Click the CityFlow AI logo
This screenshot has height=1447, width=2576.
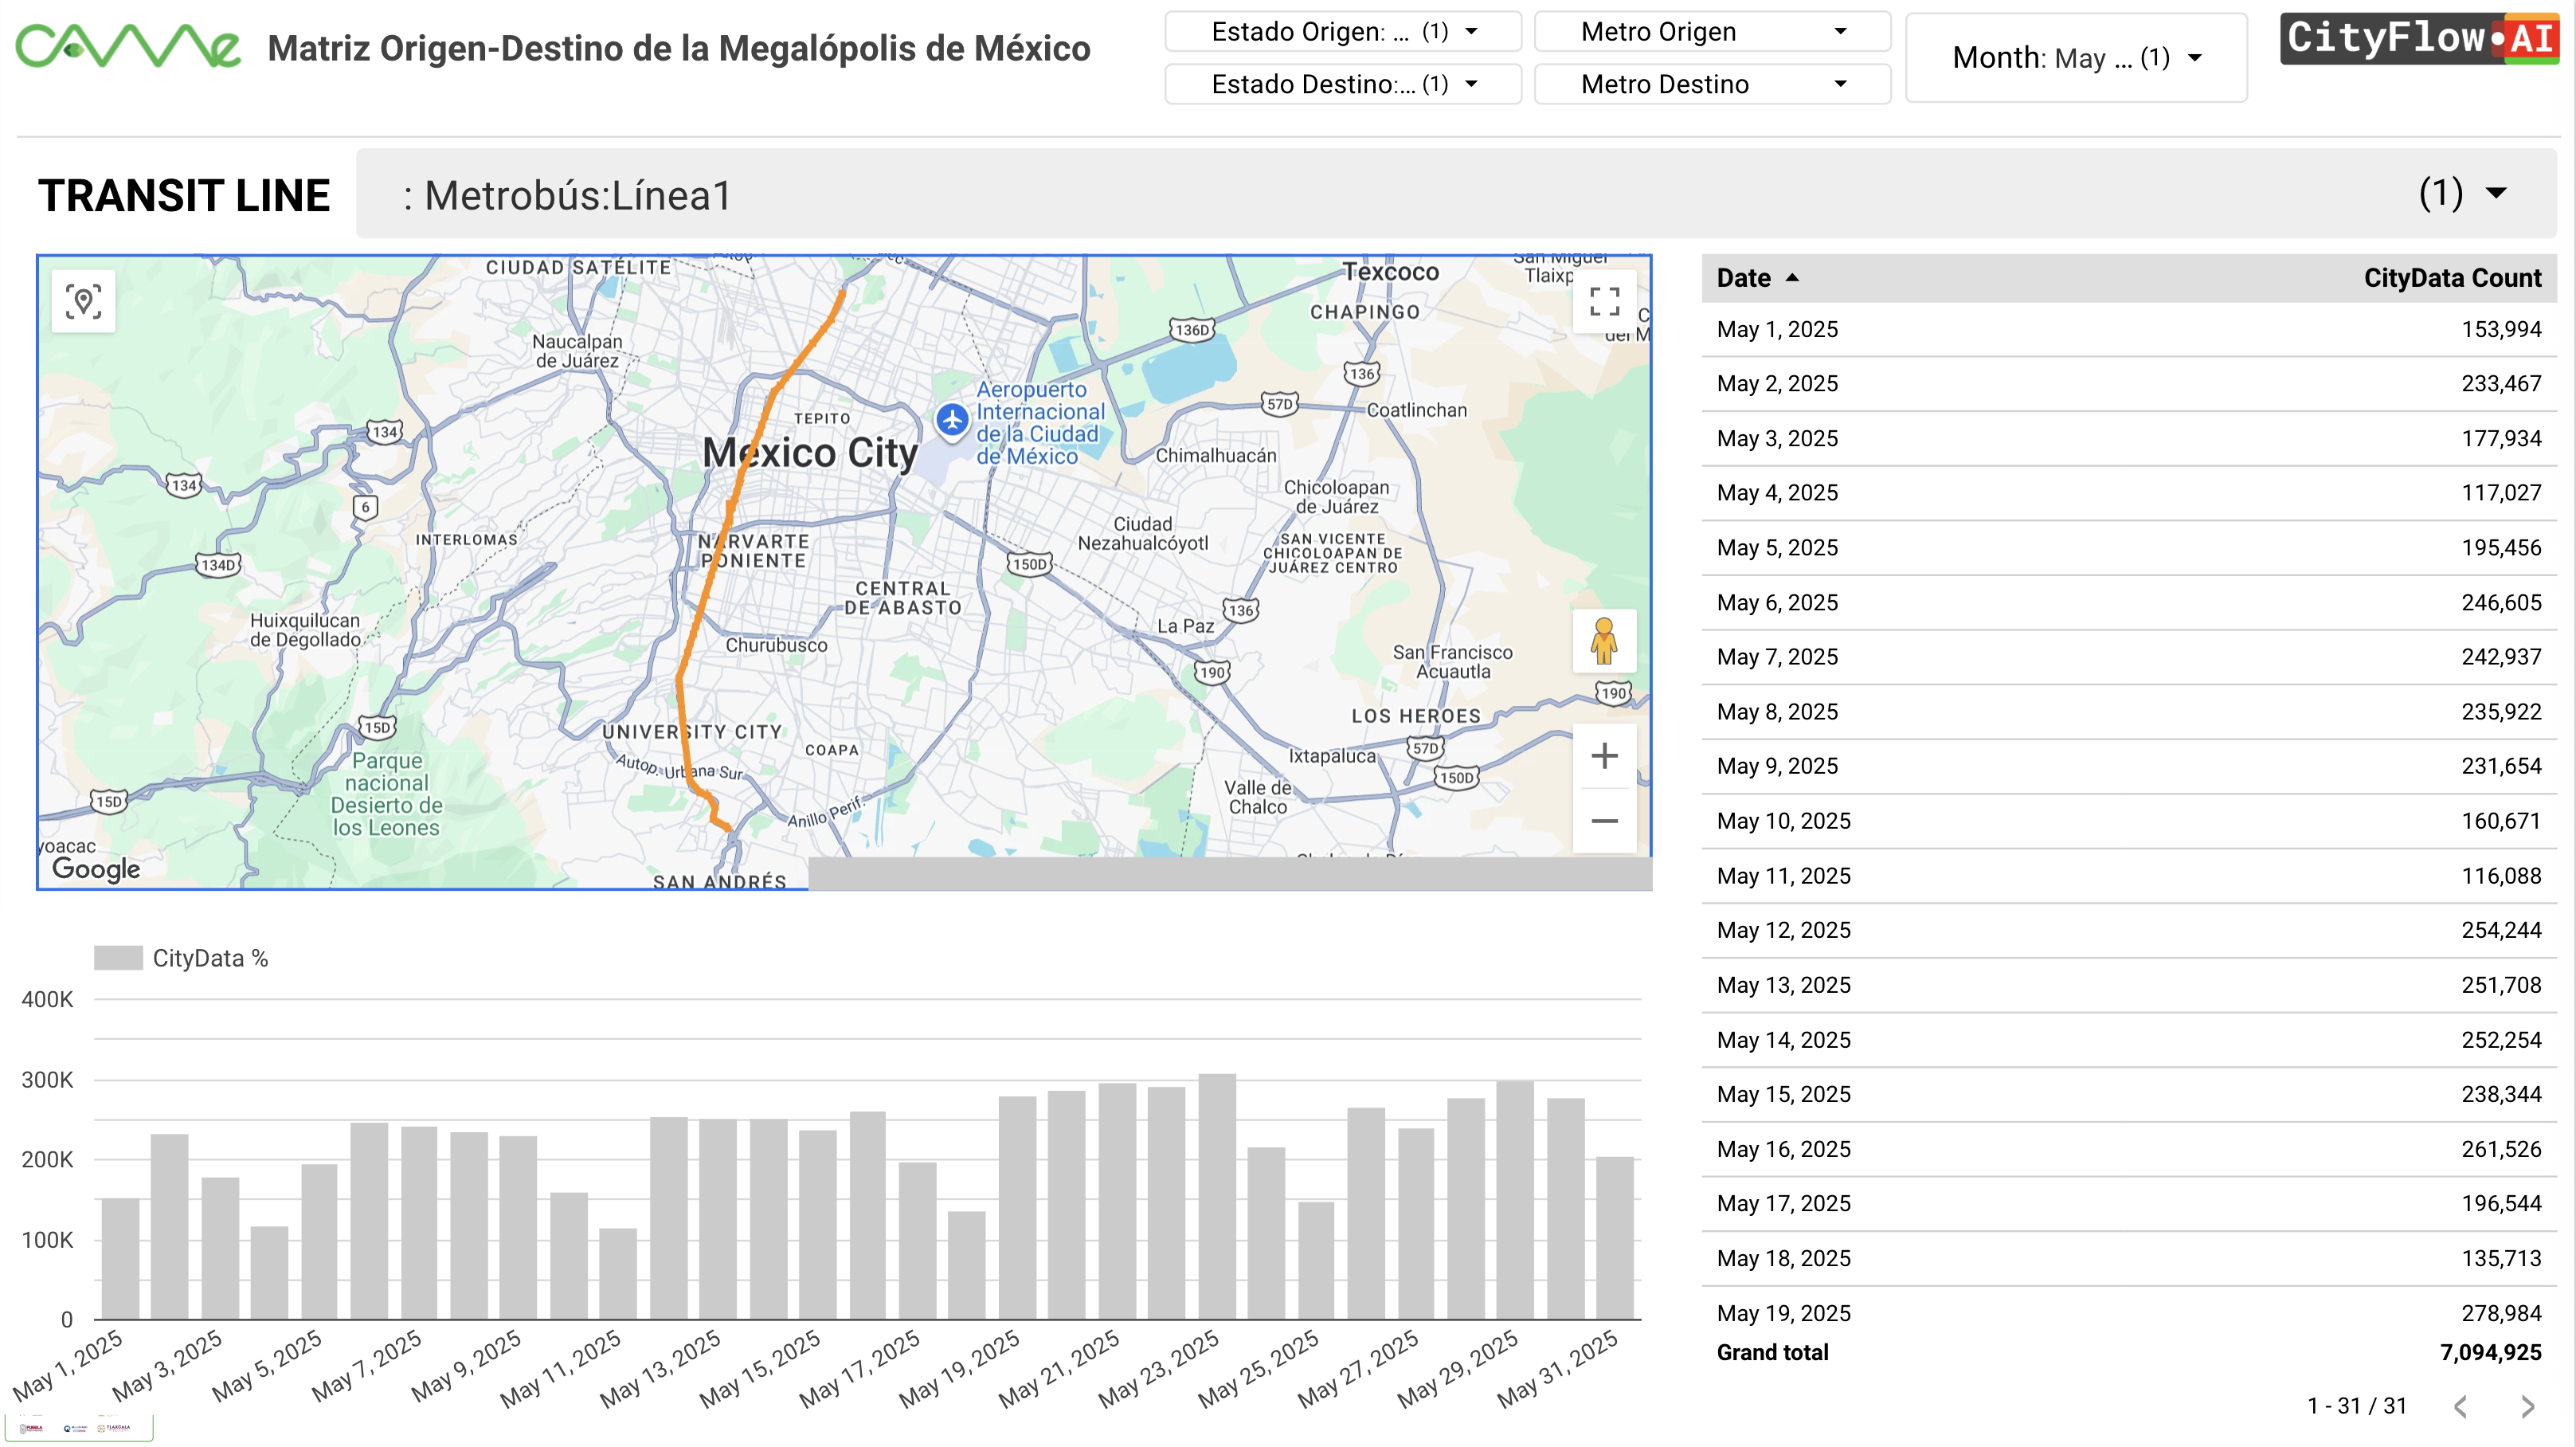point(2418,39)
